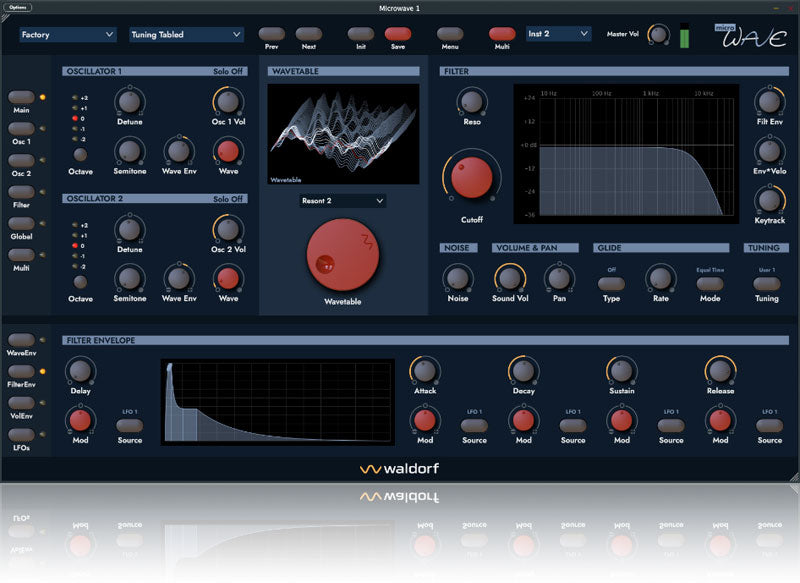Screen dimensions: 800x583
Task: Click the Options button in title bar
Action: click(17, 7)
